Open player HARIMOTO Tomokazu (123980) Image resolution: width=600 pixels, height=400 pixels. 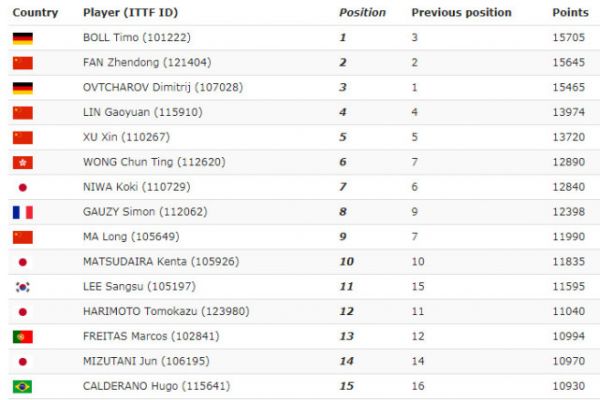click(x=166, y=311)
